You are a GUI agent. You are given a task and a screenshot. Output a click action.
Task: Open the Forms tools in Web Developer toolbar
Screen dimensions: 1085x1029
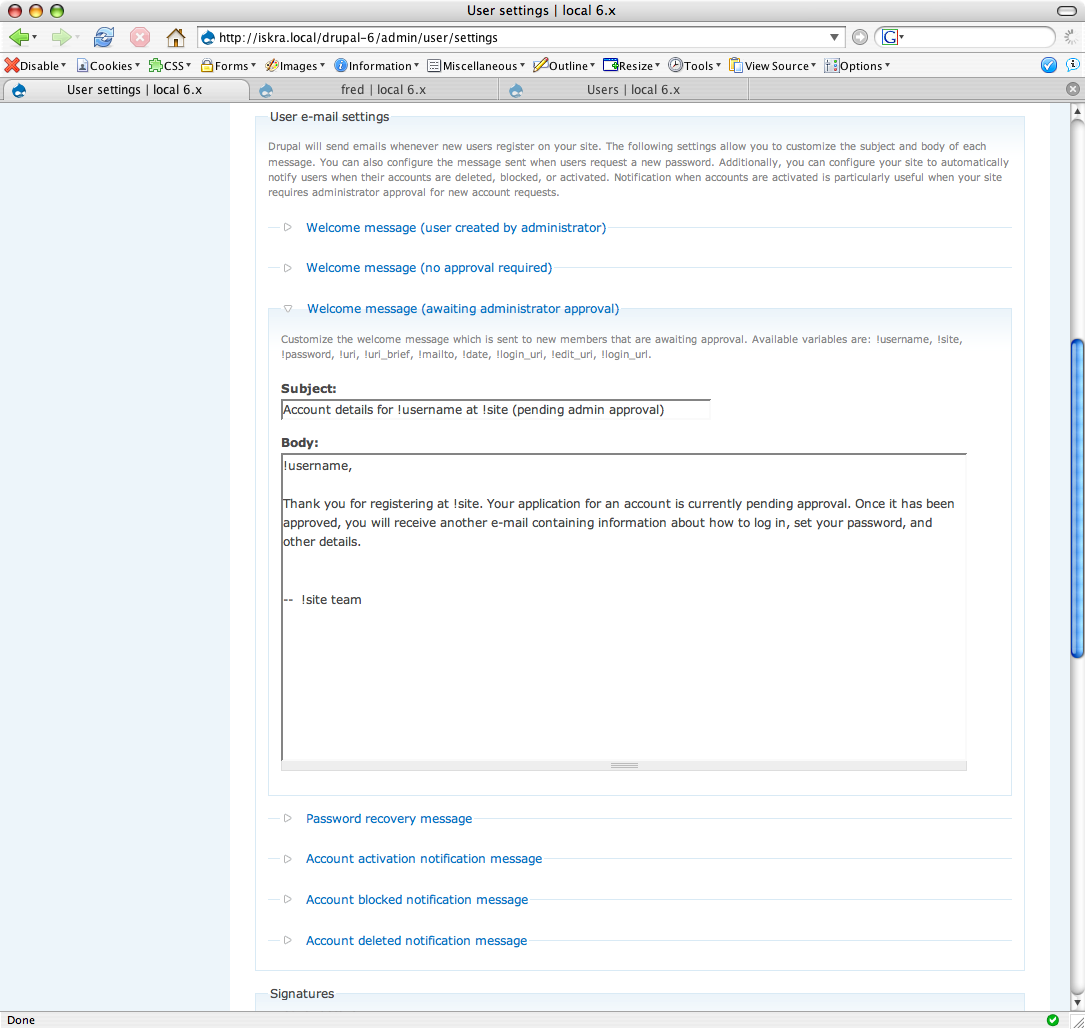[228, 65]
